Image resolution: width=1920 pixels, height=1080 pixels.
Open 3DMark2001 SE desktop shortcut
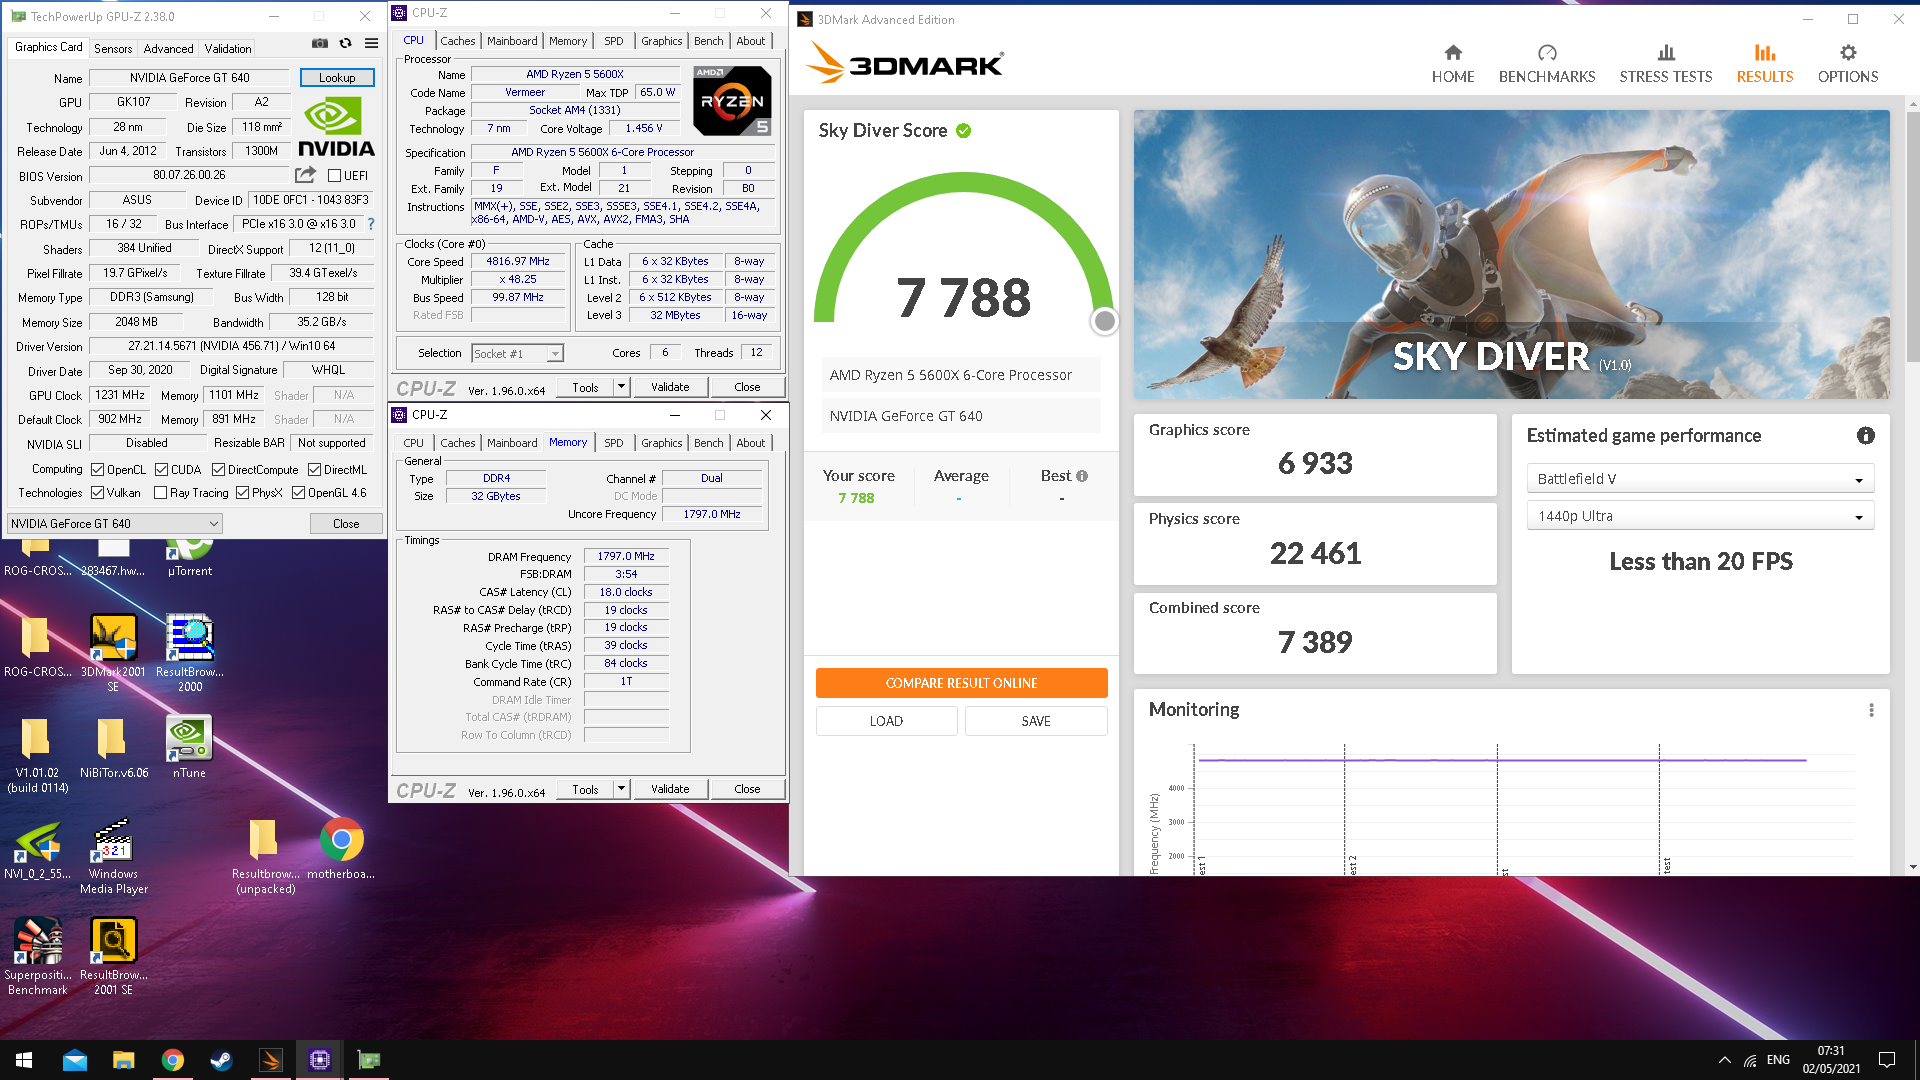pos(113,652)
